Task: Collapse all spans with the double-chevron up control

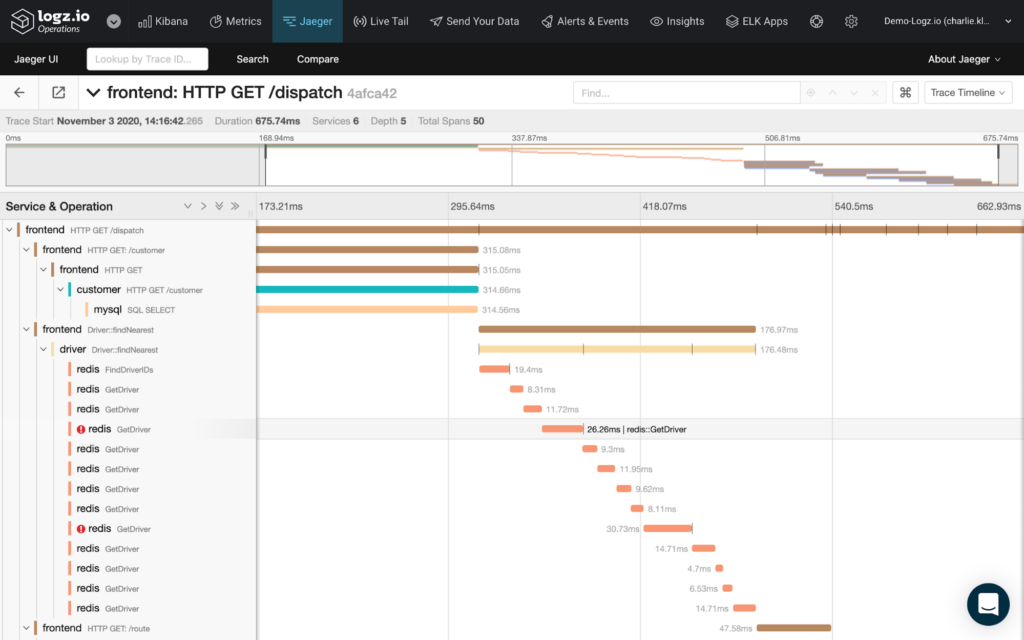Action: coord(219,206)
